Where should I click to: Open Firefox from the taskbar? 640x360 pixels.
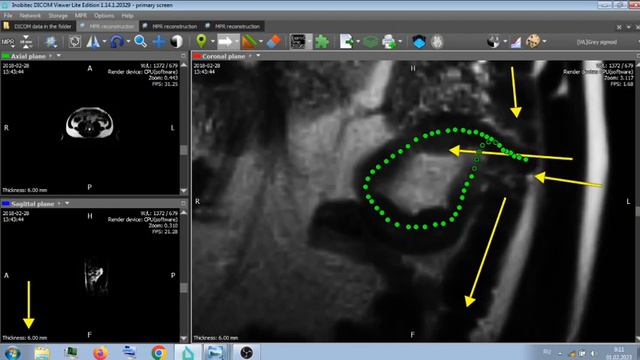100,352
